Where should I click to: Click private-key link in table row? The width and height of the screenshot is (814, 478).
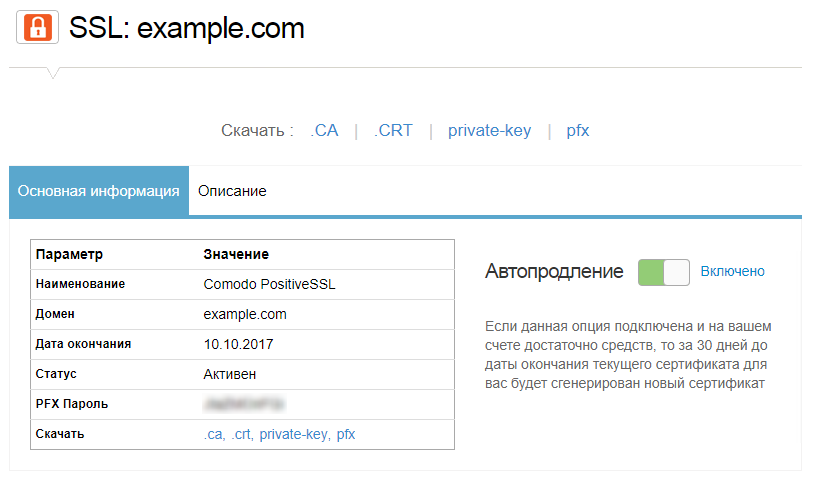click(293, 434)
